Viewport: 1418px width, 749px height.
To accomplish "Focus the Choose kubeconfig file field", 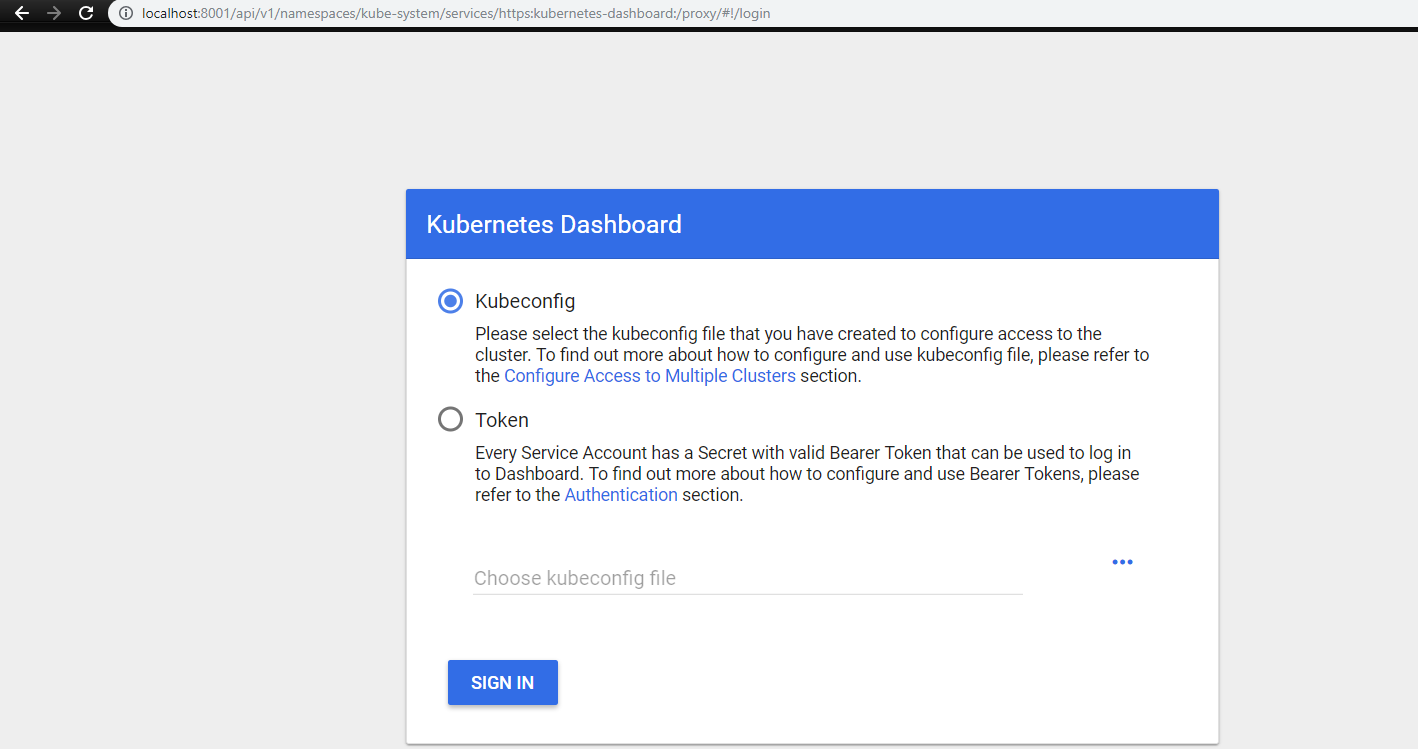I will point(748,578).
